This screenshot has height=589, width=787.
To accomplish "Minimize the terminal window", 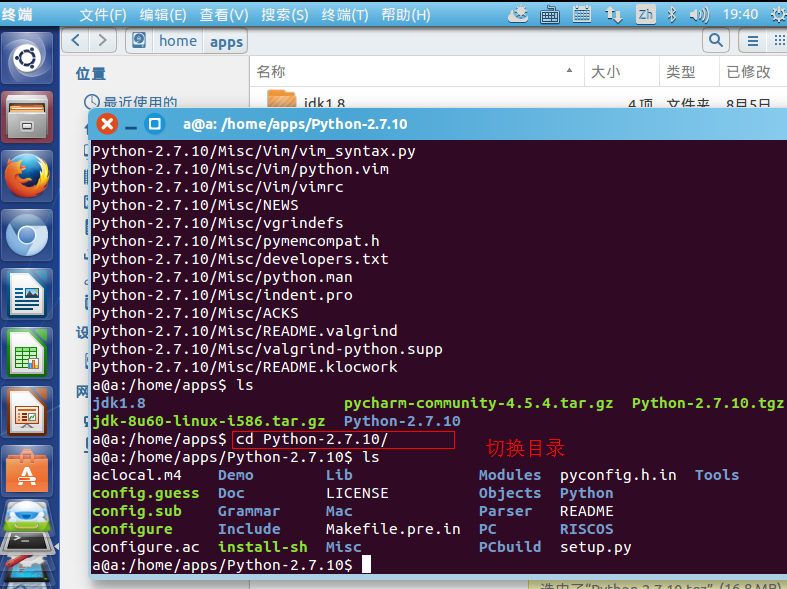I will [131, 128].
